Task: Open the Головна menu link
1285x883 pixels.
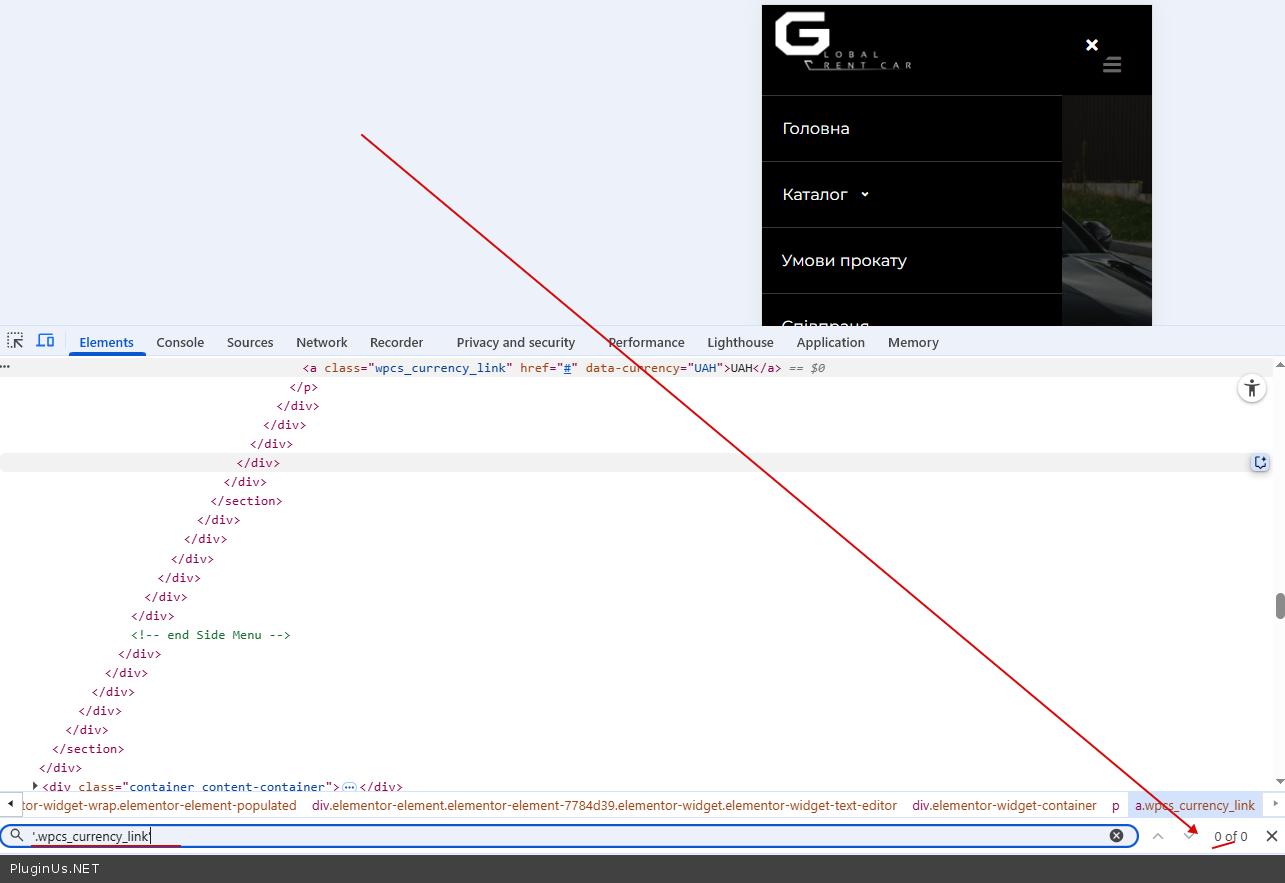Action: (x=816, y=129)
